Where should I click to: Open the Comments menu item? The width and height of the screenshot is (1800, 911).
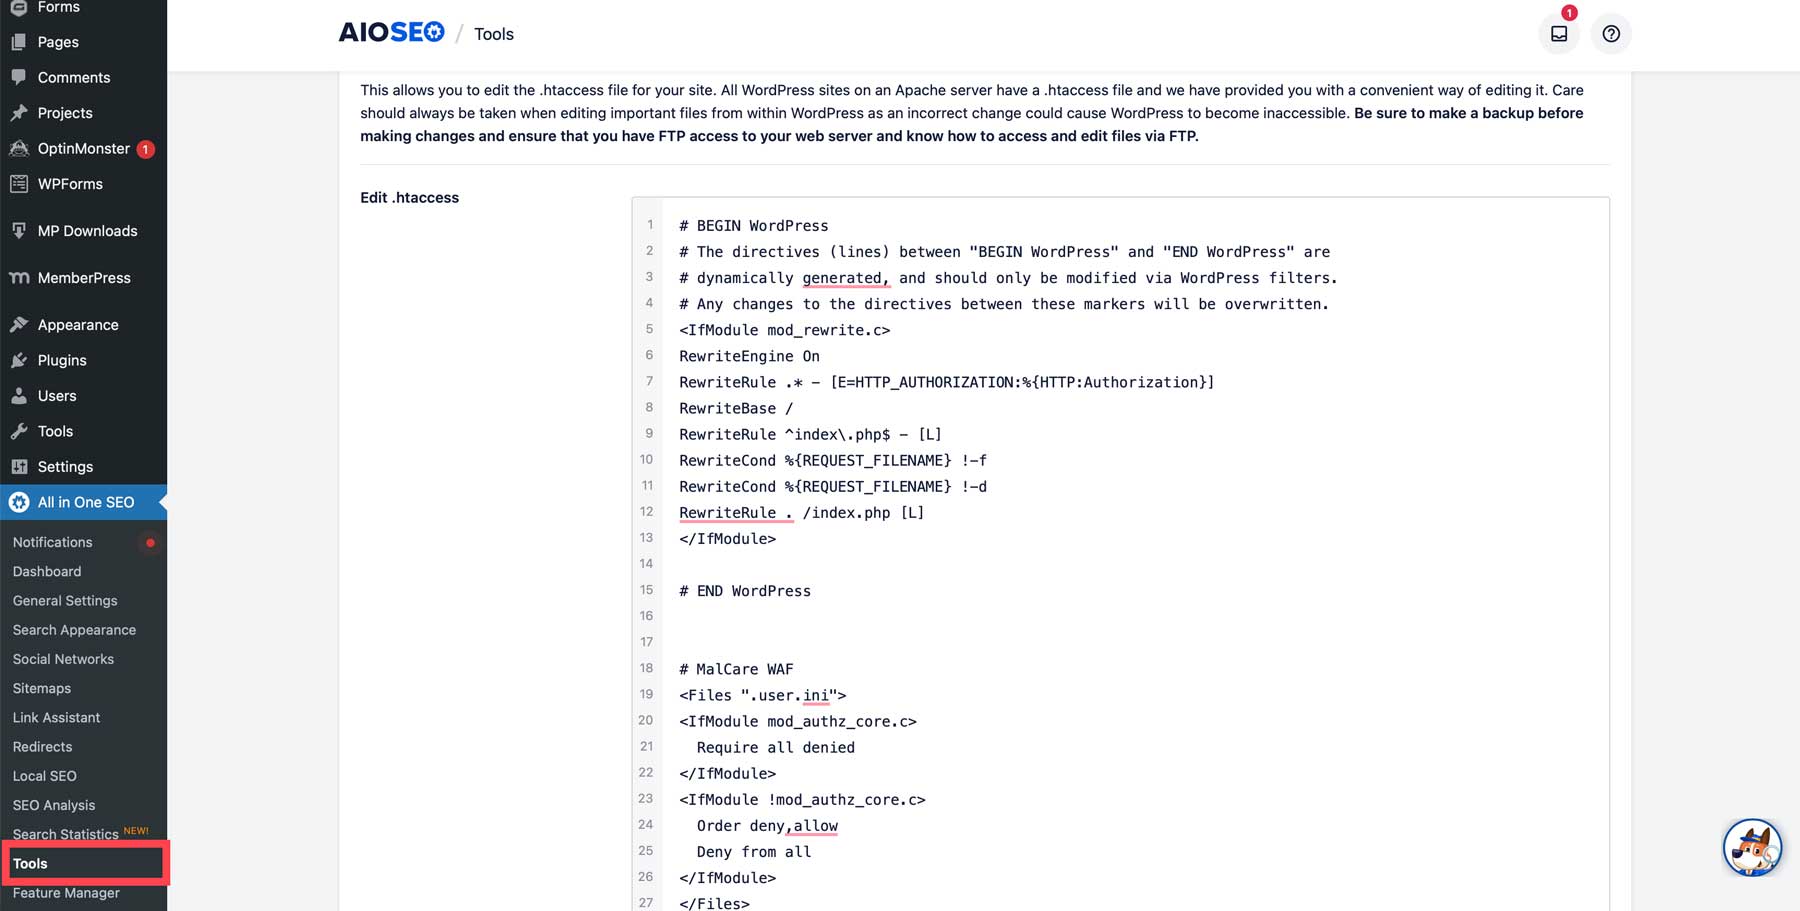73,78
